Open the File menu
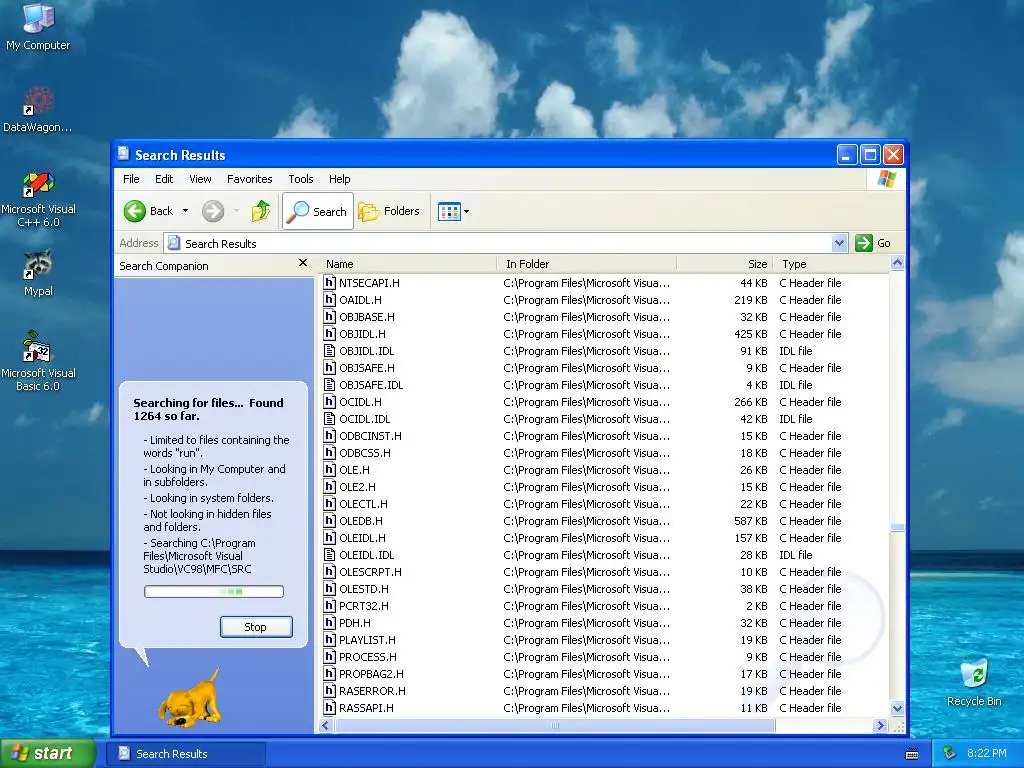The width and height of the screenshot is (1024, 768). coord(131,179)
